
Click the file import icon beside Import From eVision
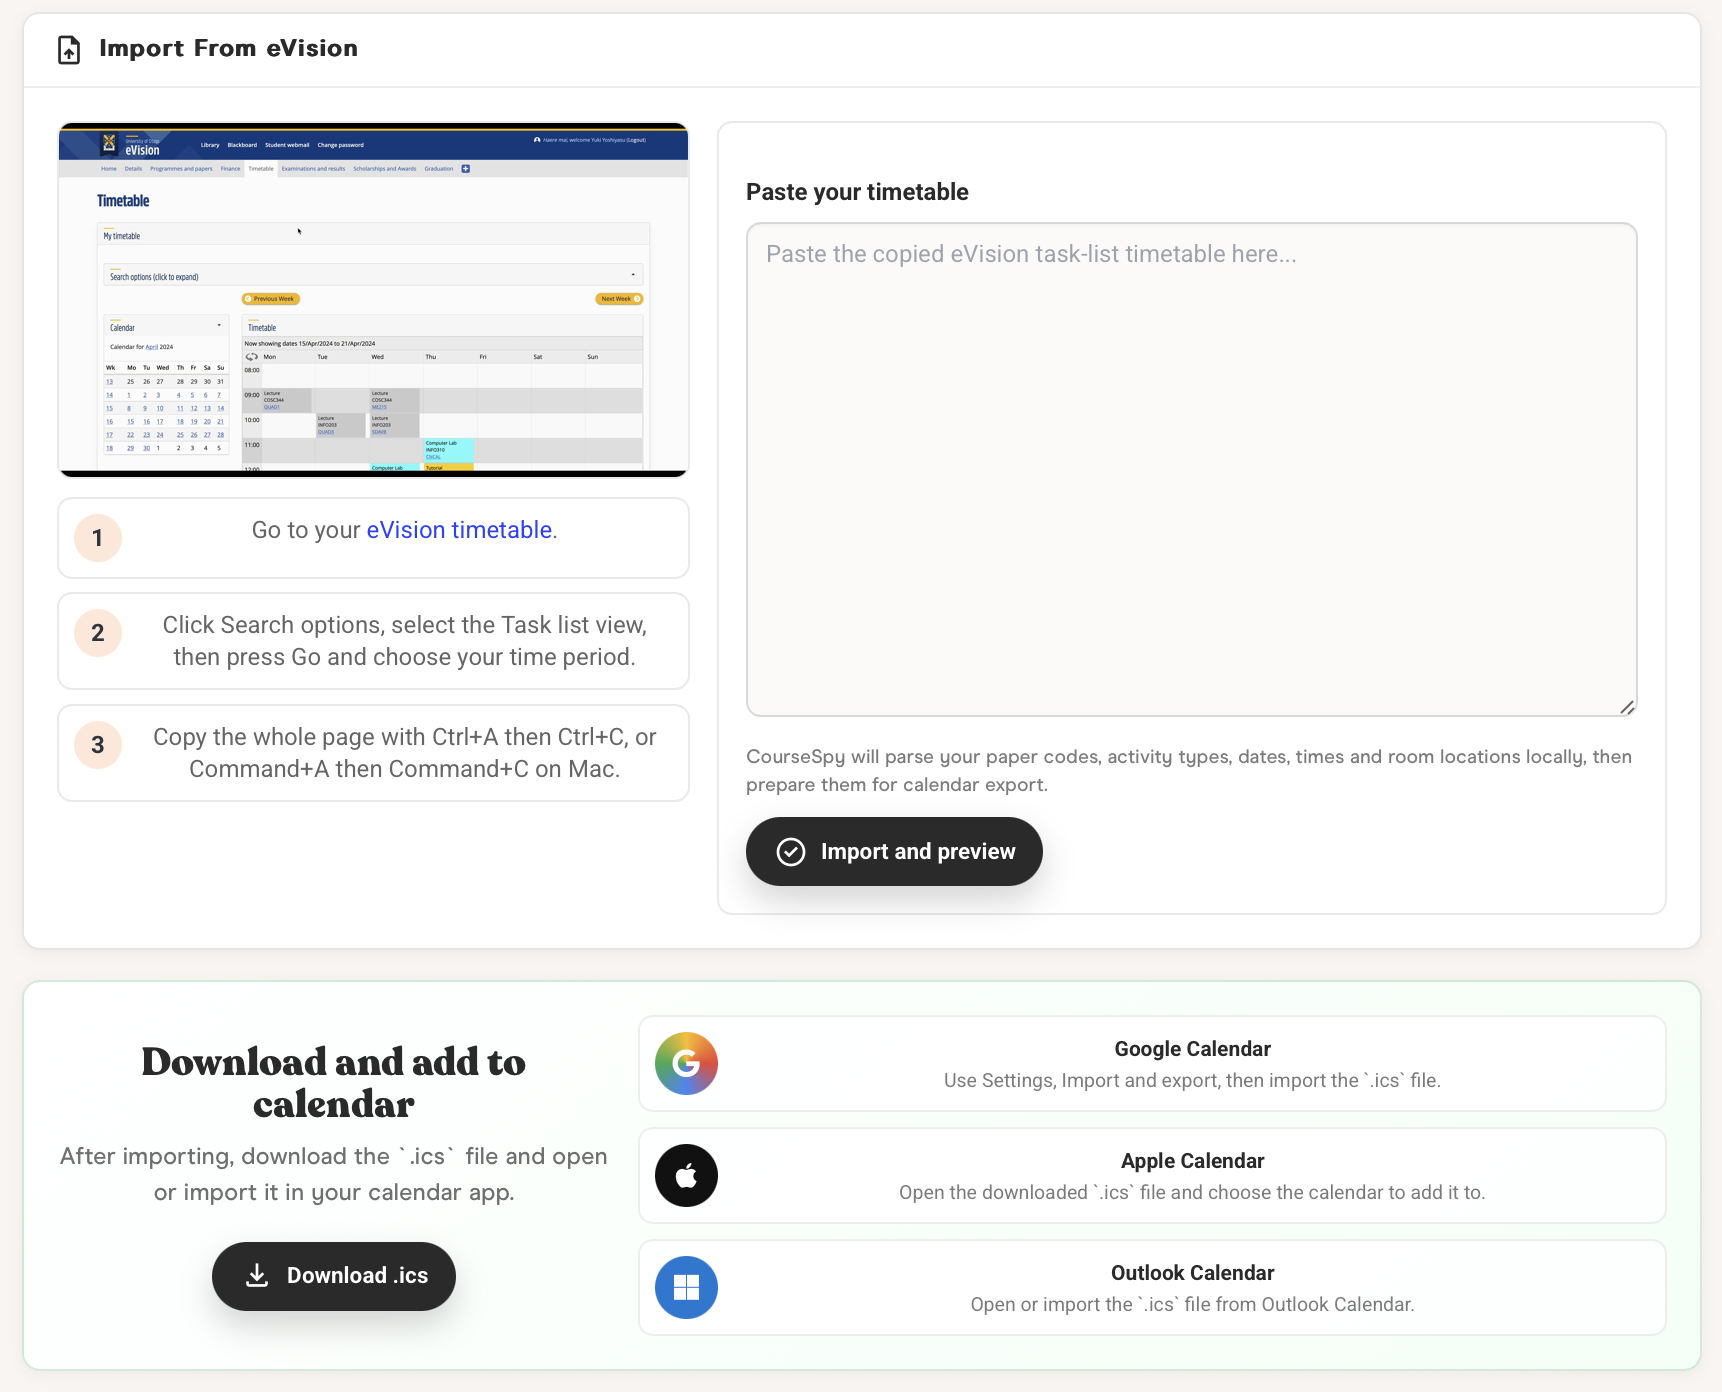click(x=69, y=49)
